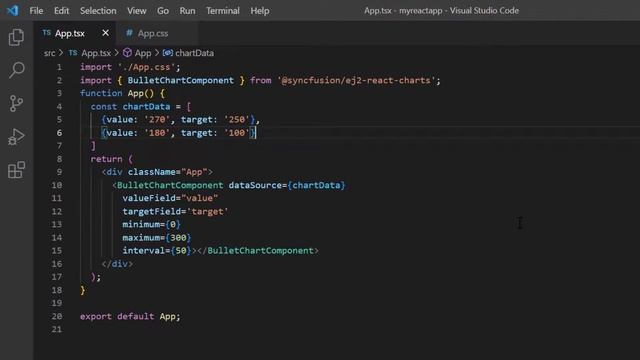
Task: Click the target '250' on line 5
Action: pyautogui.click(x=237, y=120)
